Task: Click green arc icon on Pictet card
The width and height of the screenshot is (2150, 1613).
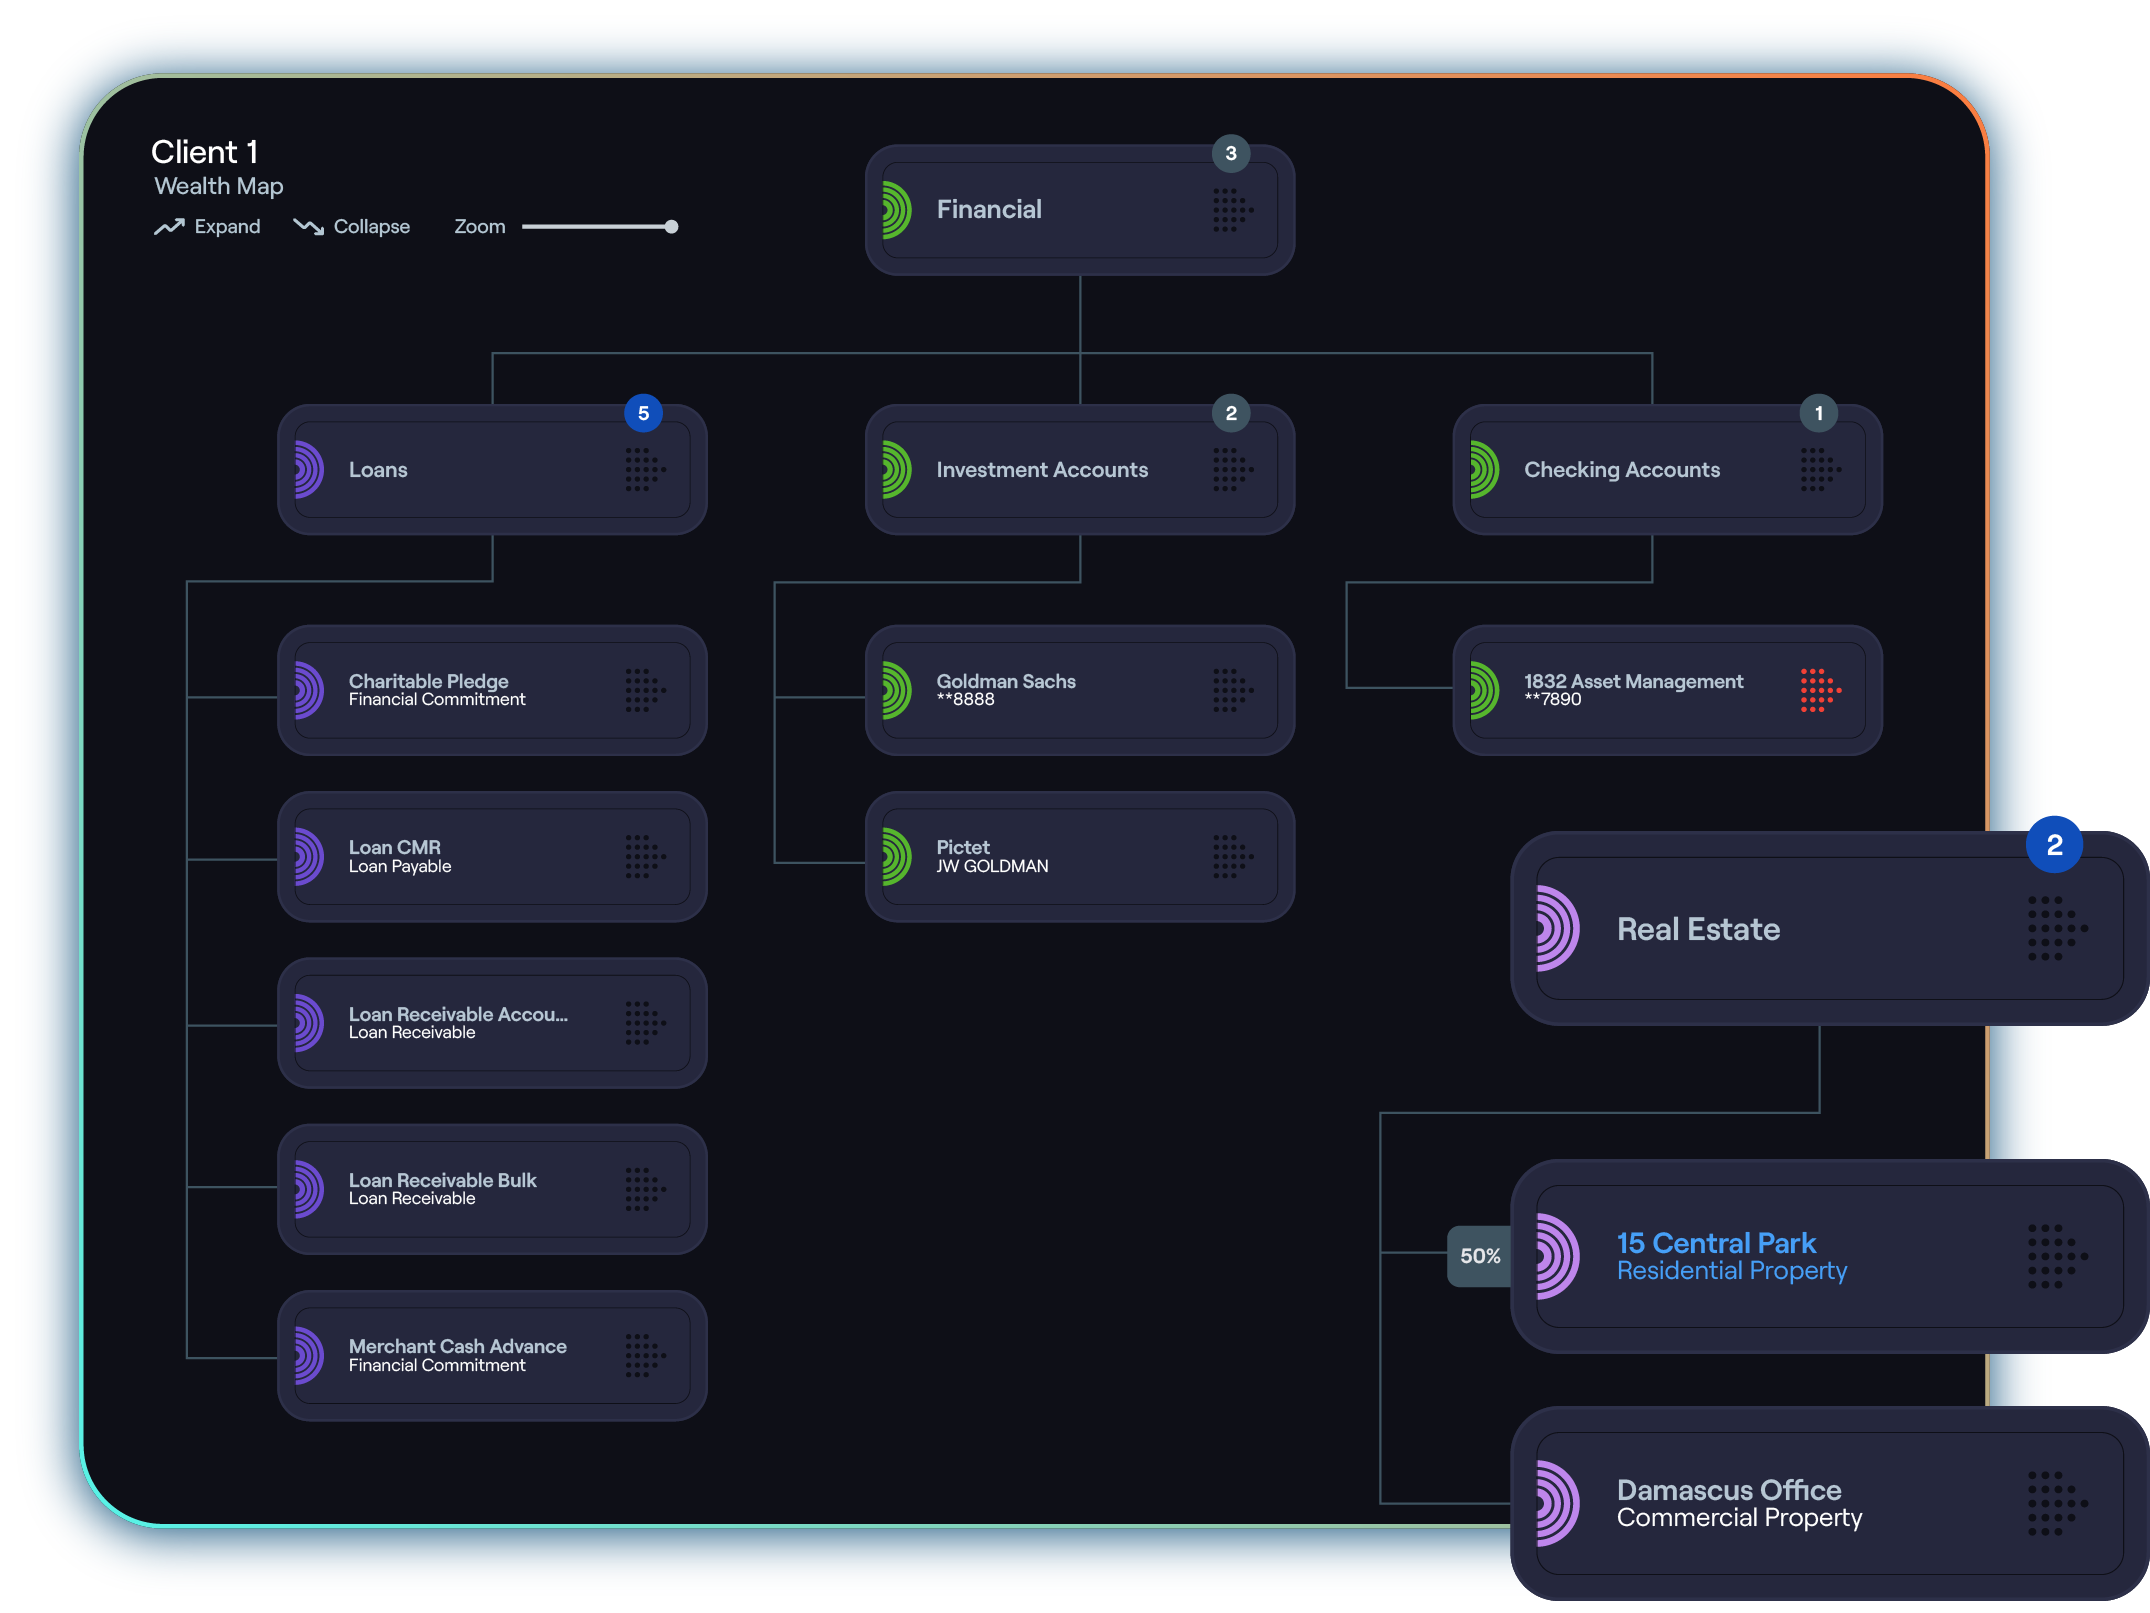Action: coord(897,857)
